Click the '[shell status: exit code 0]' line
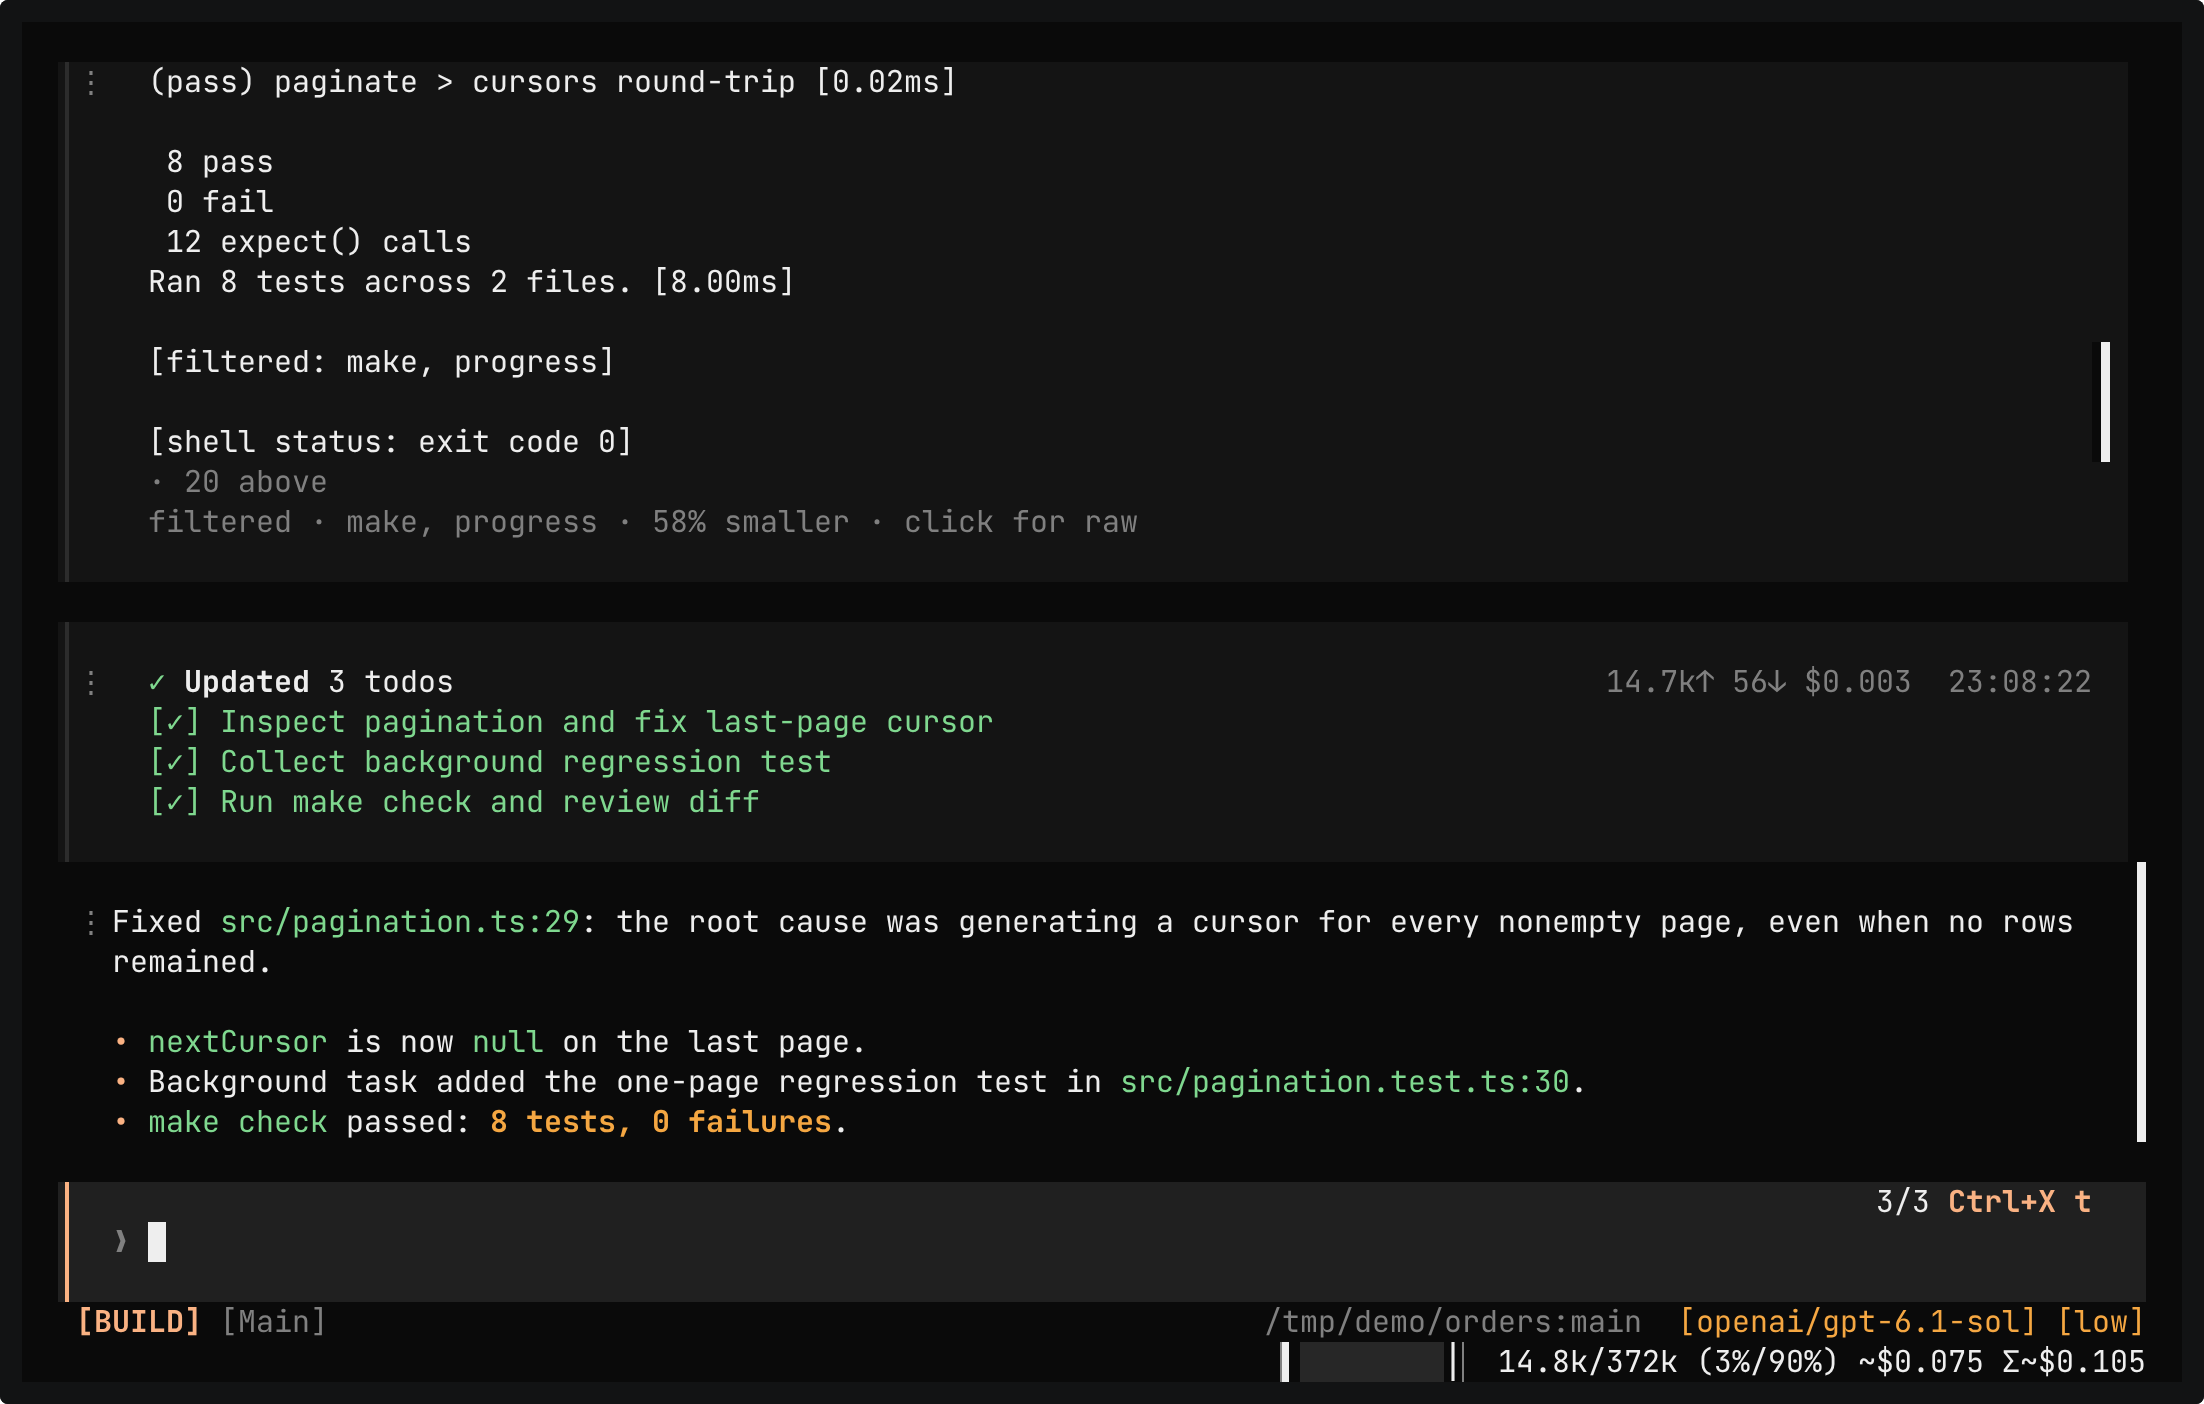Viewport: 2204px width, 1404px height. pyautogui.click(x=391, y=442)
